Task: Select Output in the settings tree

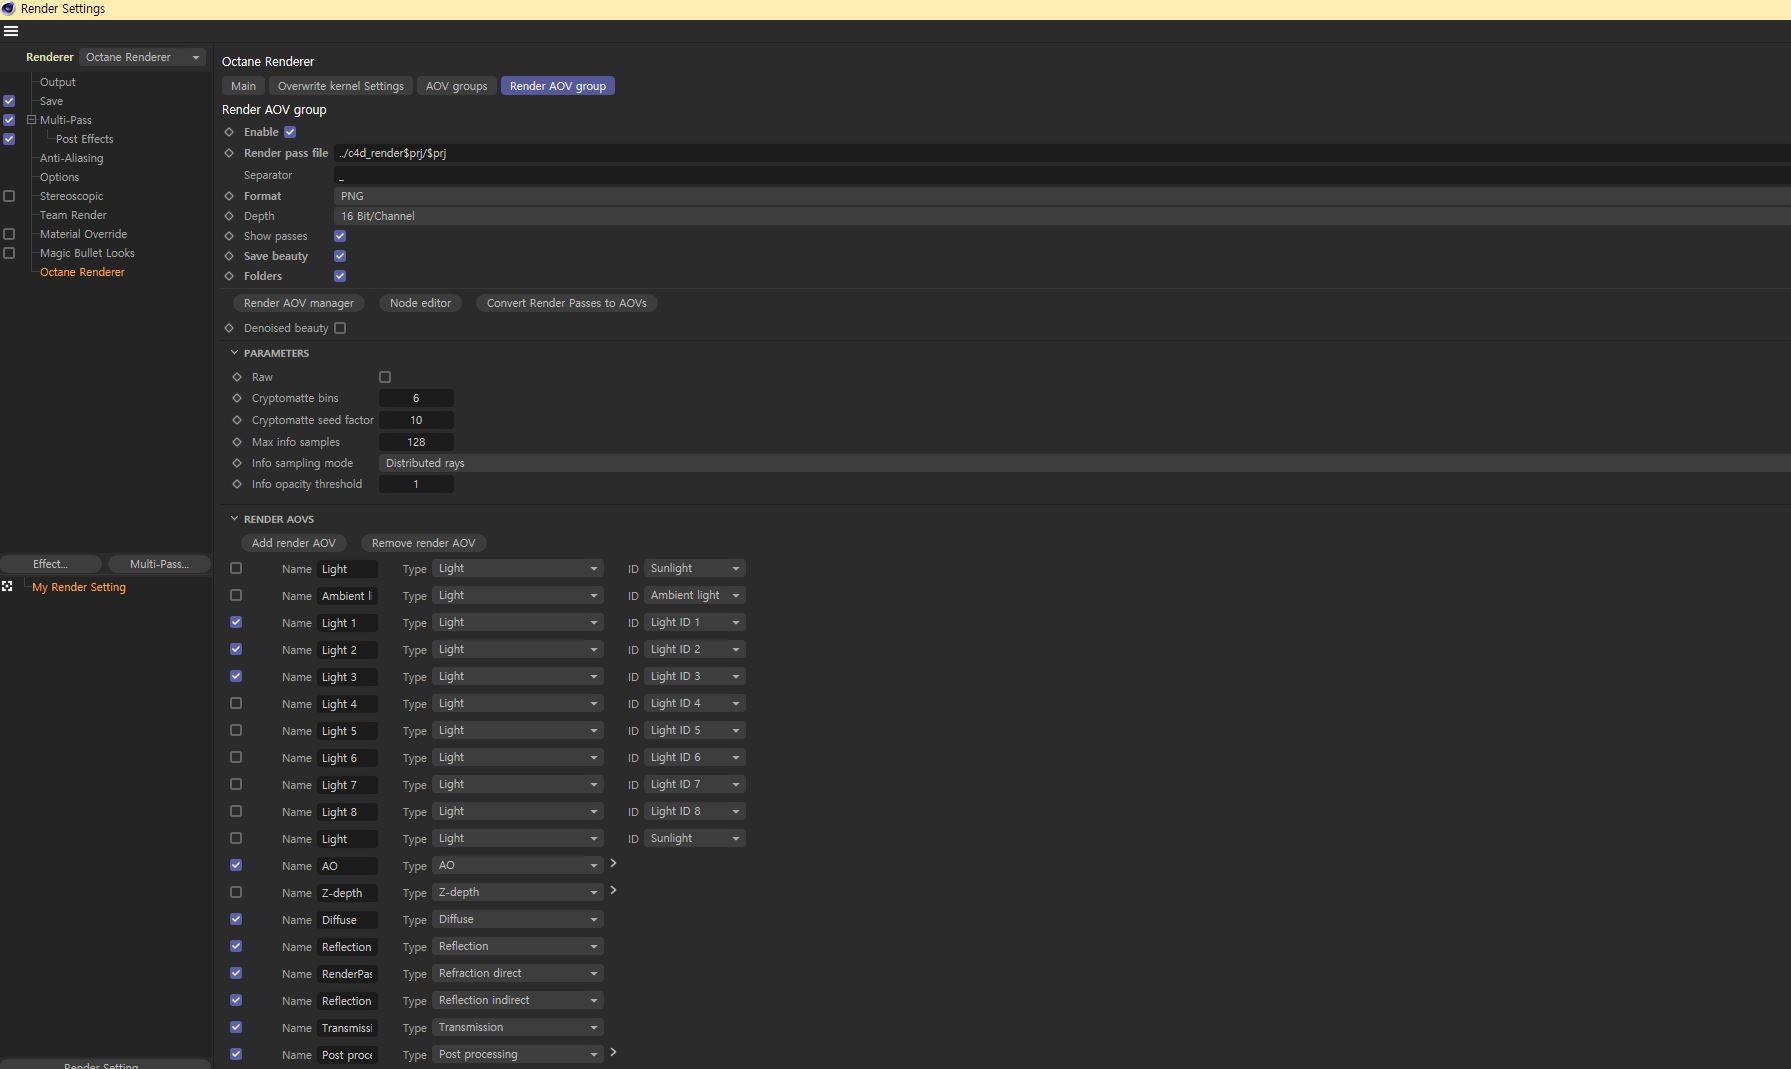Action: pos(58,82)
